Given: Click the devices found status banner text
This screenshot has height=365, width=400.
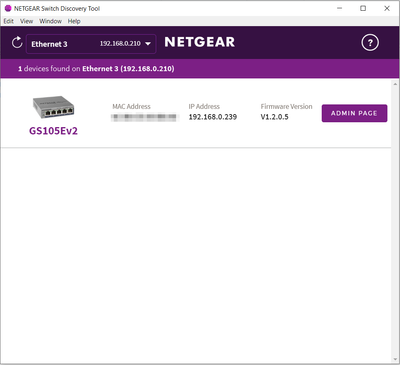Looking at the screenshot, I should [96, 69].
